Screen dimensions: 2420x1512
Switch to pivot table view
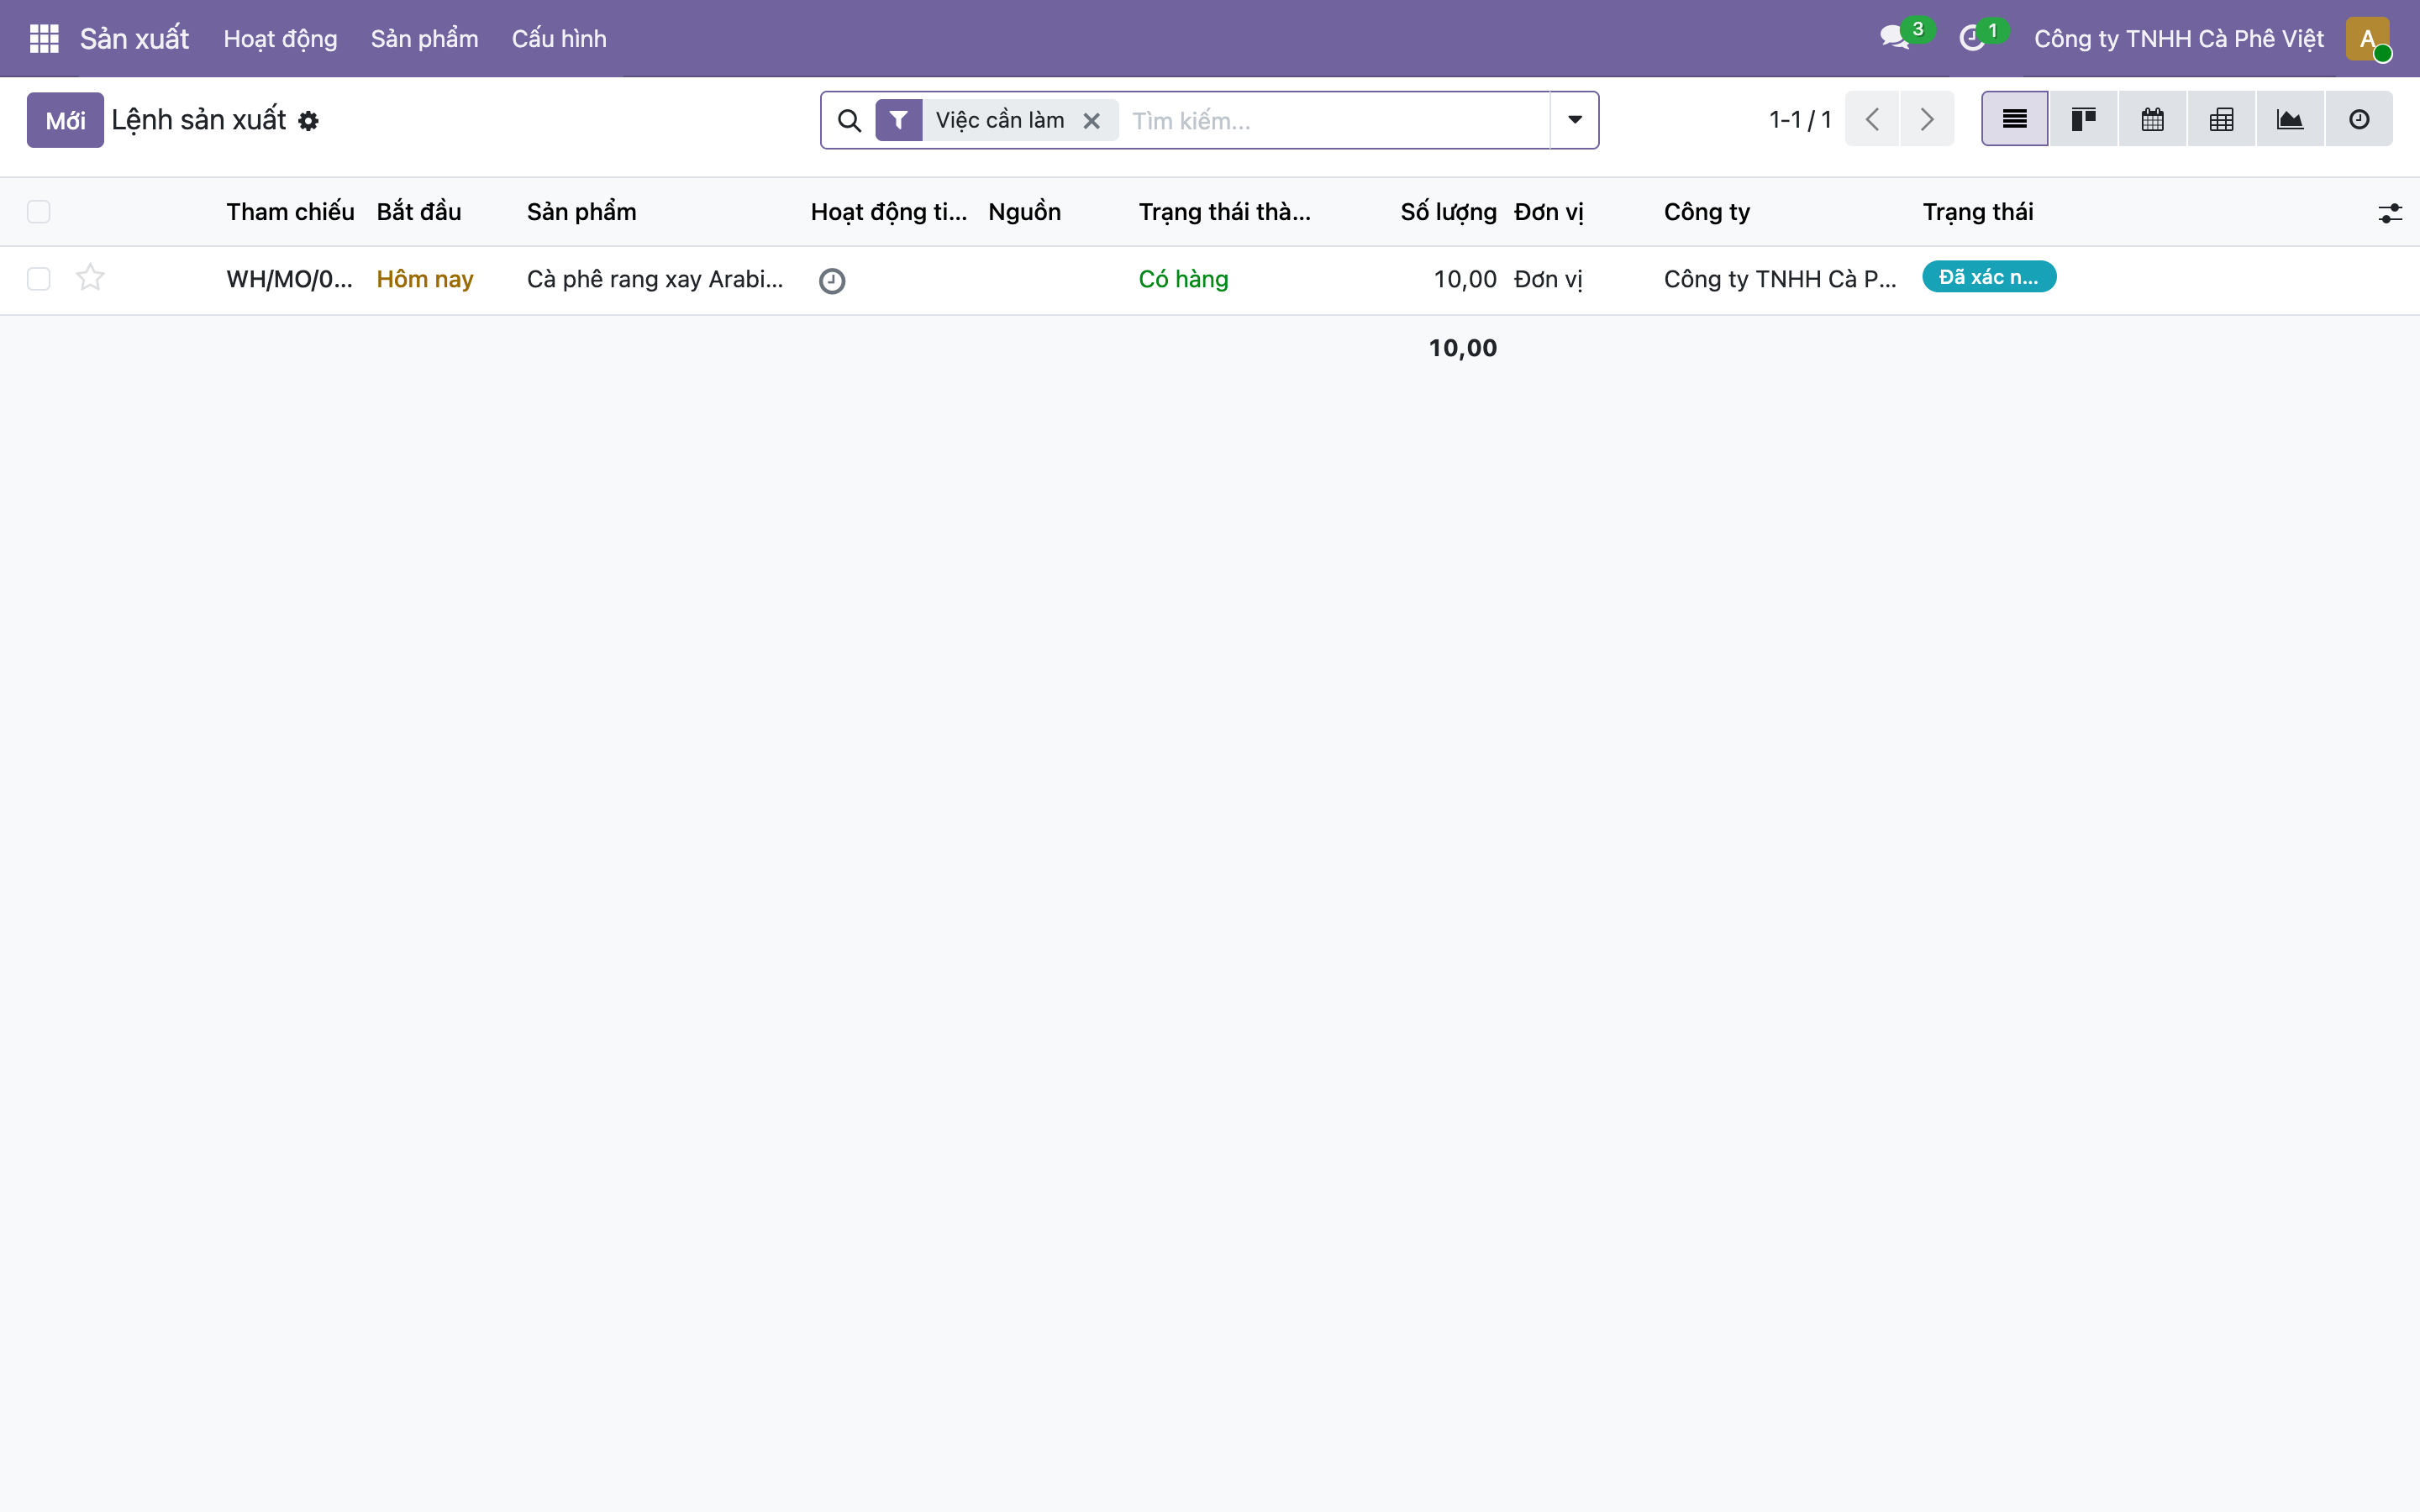click(2221, 119)
